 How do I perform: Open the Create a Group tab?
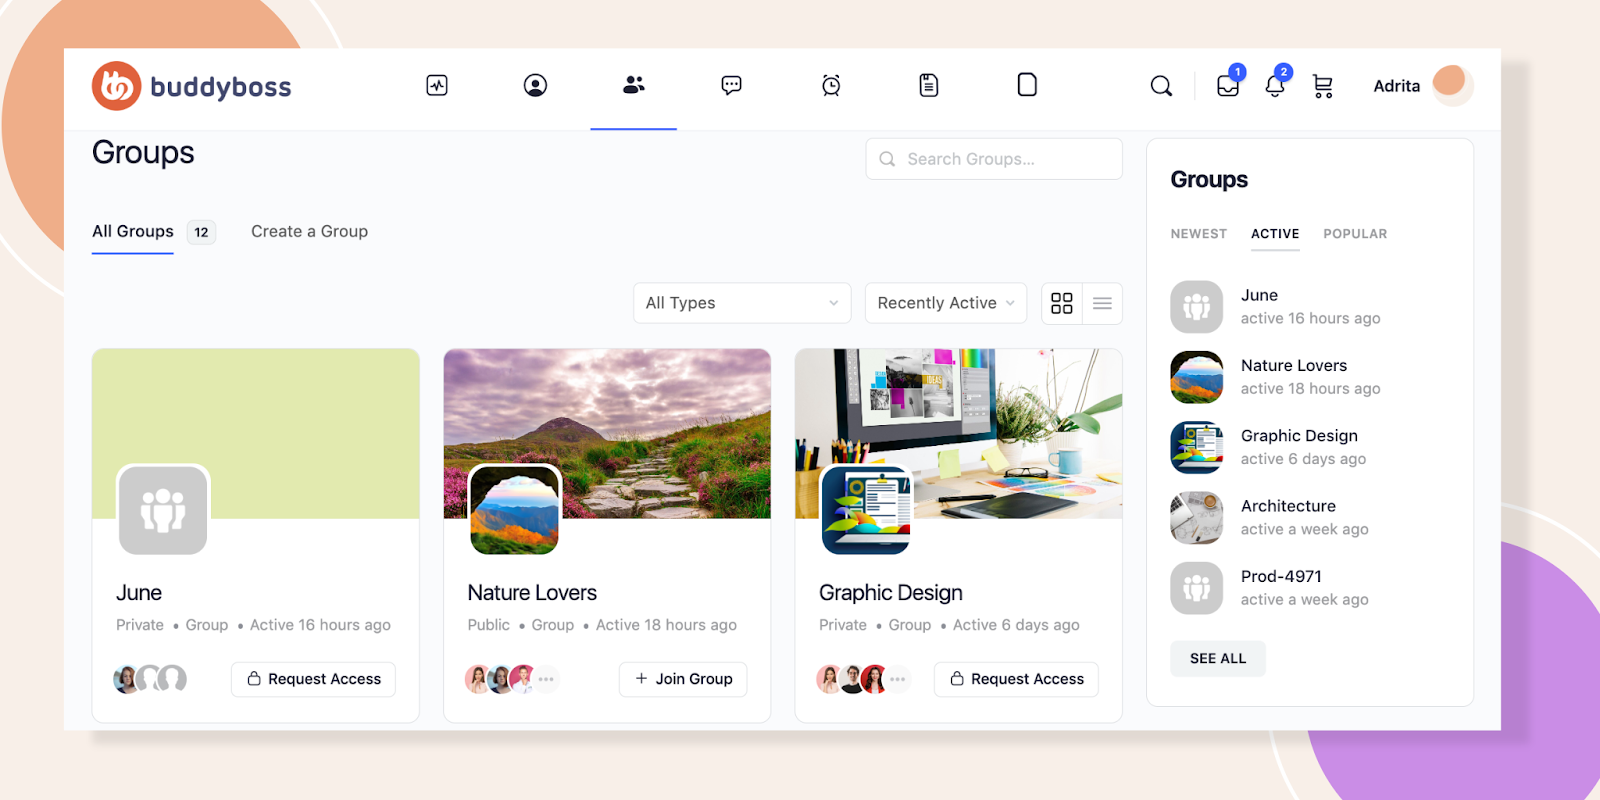tap(309, 232)
